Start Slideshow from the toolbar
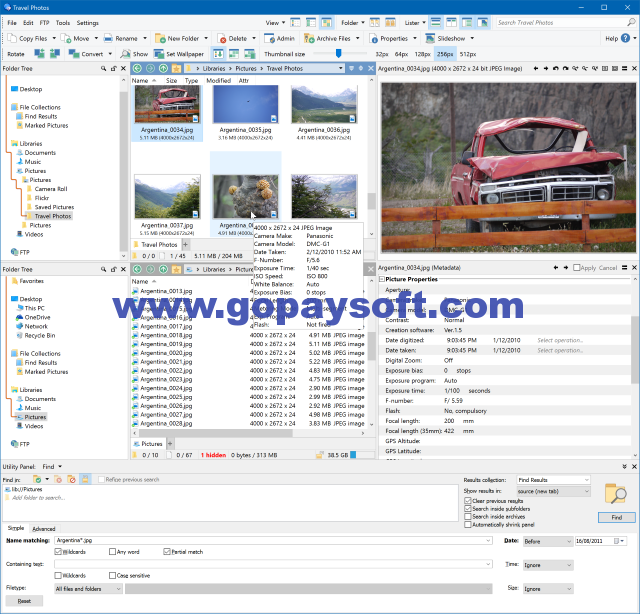 445,38
